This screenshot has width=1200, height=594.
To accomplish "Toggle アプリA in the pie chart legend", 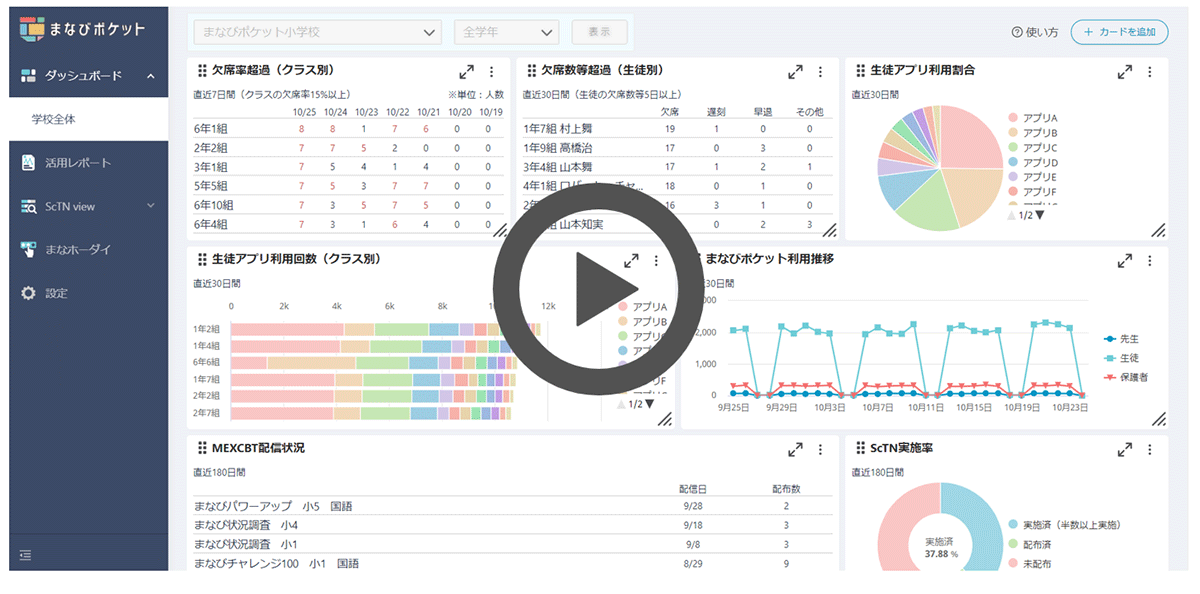I will point(1032,118).
